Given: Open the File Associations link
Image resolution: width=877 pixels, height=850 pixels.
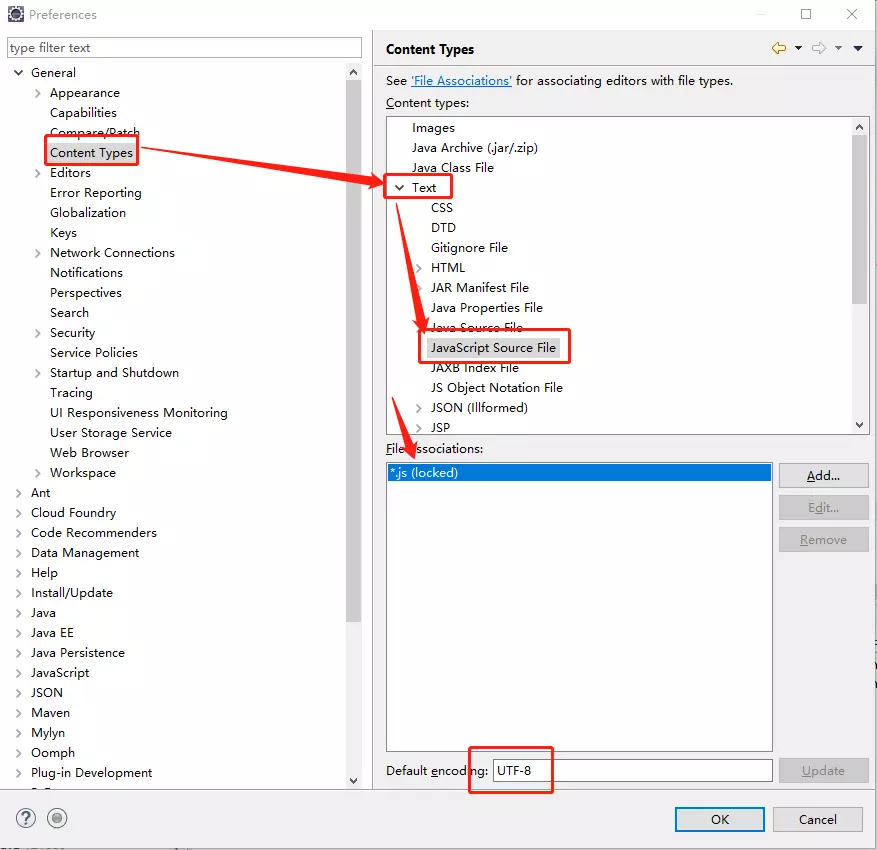Looking at the screenshot, I should coord(461,80).
